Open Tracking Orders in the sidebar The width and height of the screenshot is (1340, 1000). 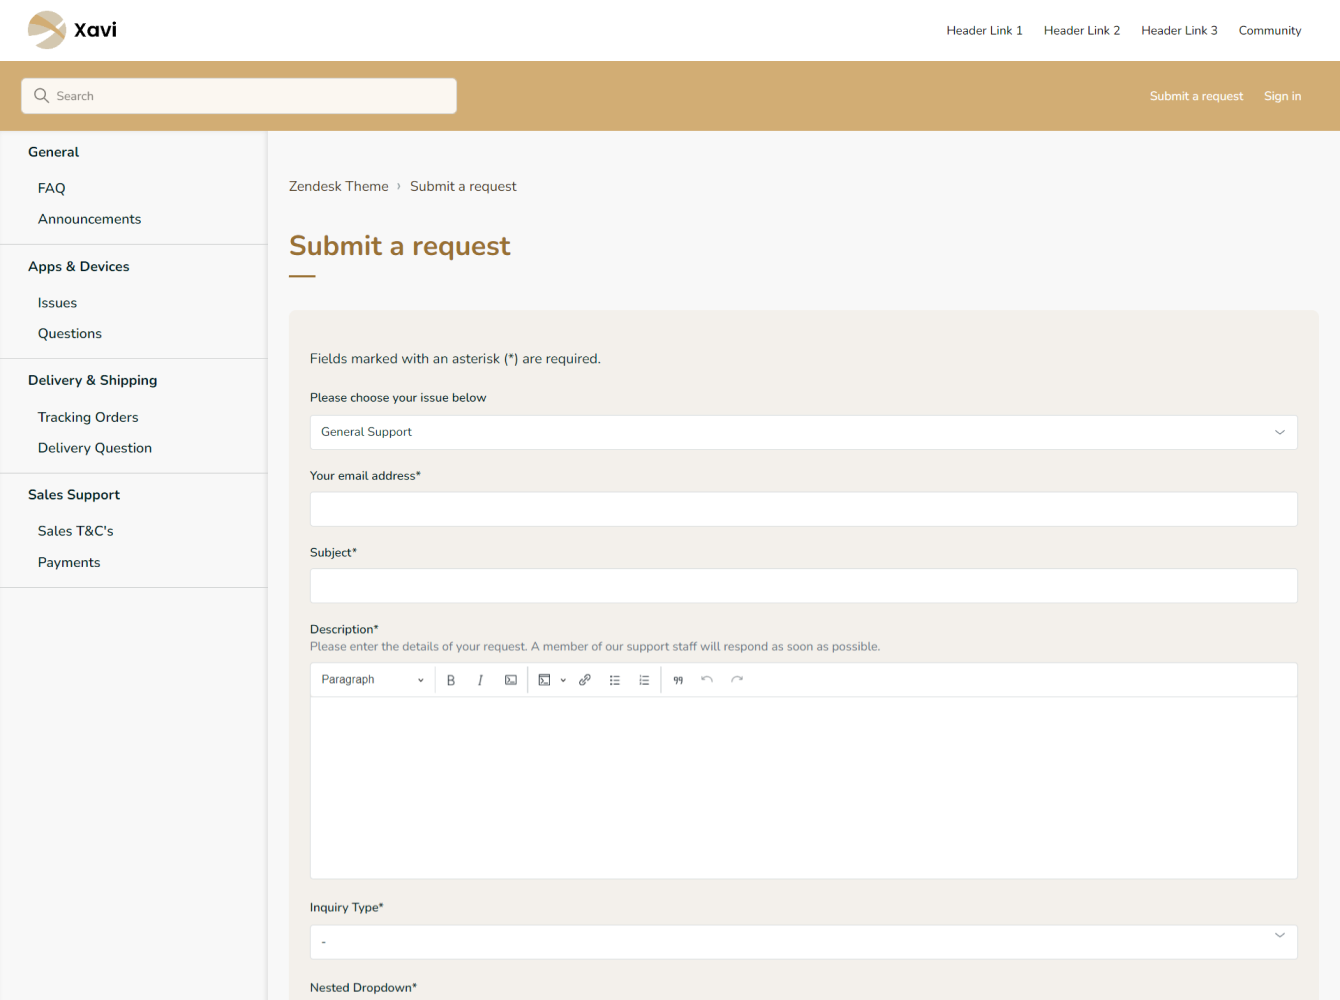(88, 417)
